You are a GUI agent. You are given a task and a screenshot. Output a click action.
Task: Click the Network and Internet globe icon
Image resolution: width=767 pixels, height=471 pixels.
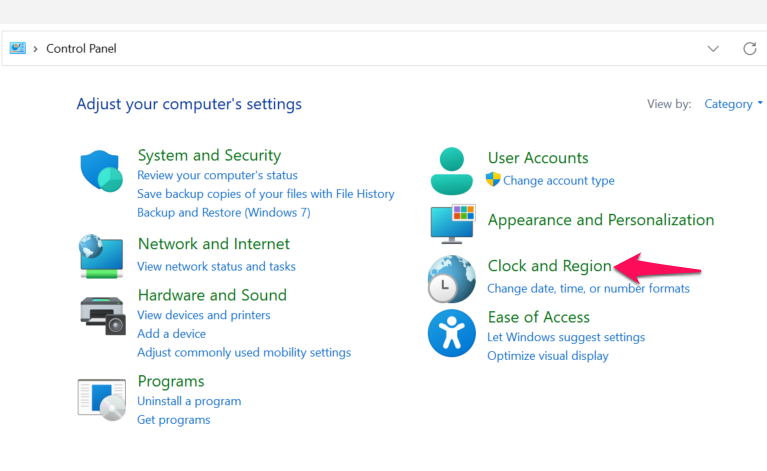click(101, 256)
